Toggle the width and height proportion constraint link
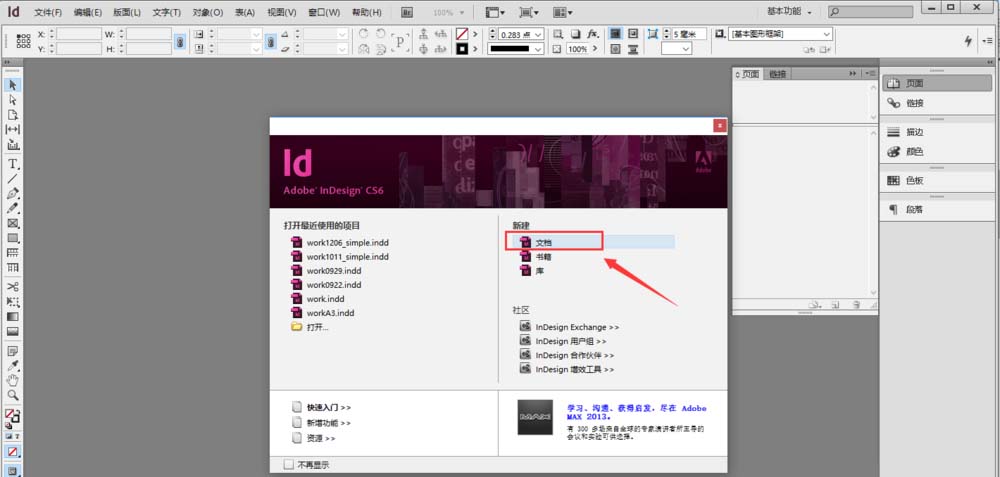 (180, 41)
